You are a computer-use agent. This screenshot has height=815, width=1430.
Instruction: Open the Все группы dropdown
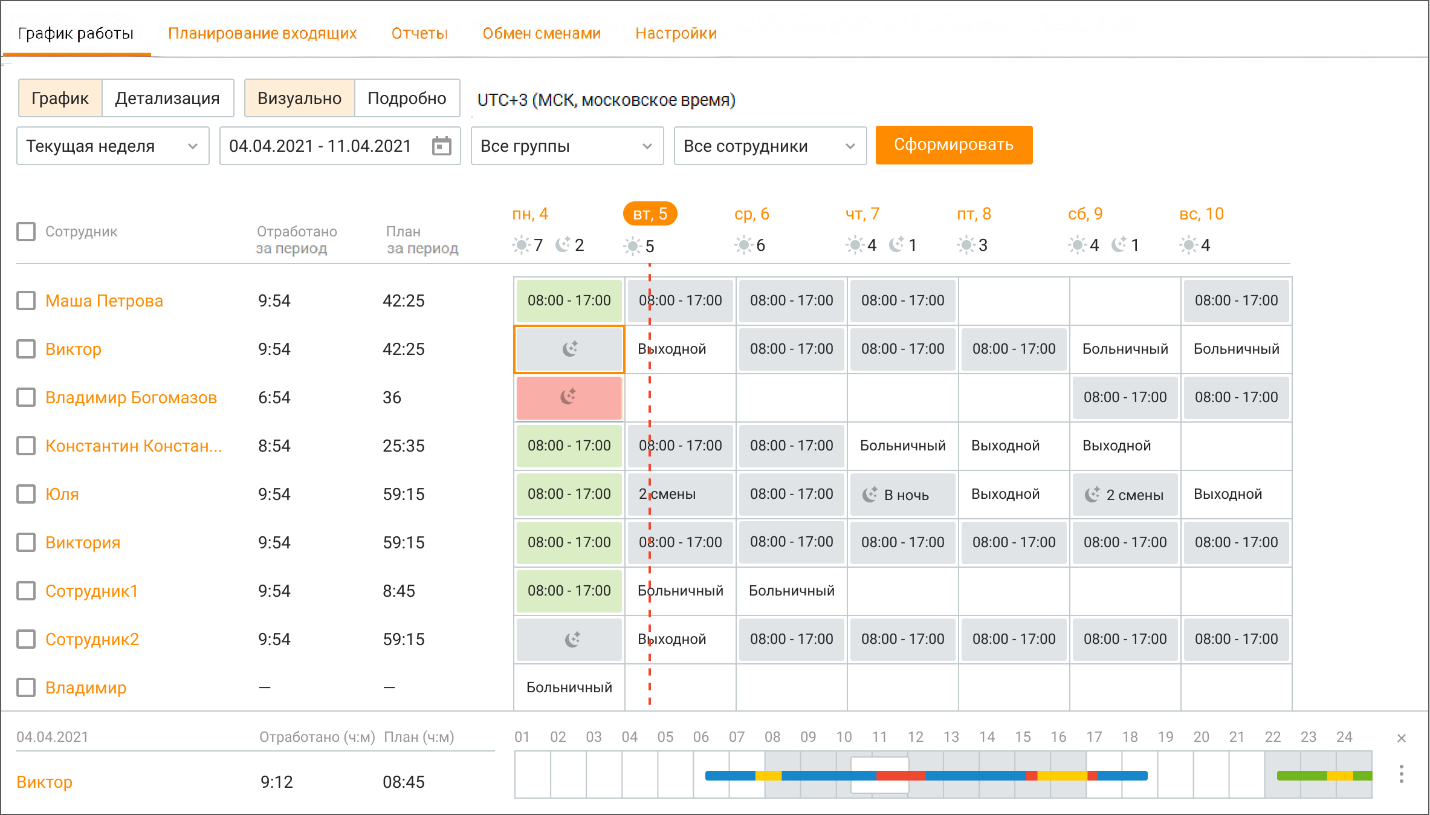pyautogui.click(x=567, y=146)
